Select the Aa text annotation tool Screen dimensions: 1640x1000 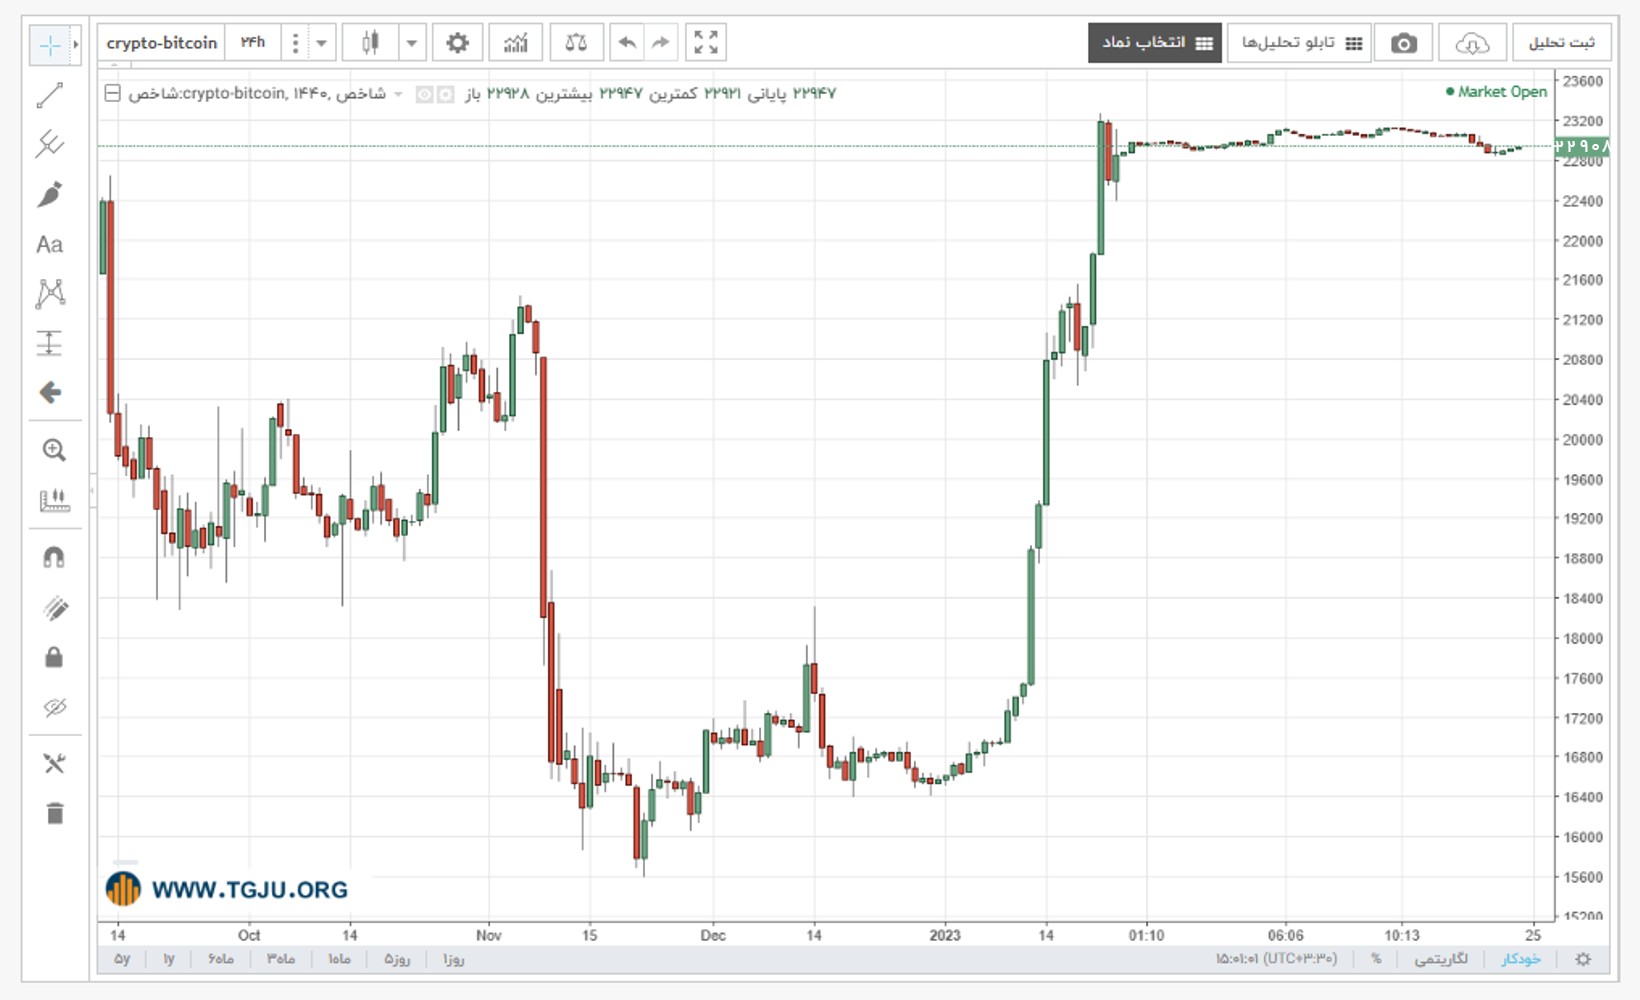pyautogui.click(x=49, y=244)
